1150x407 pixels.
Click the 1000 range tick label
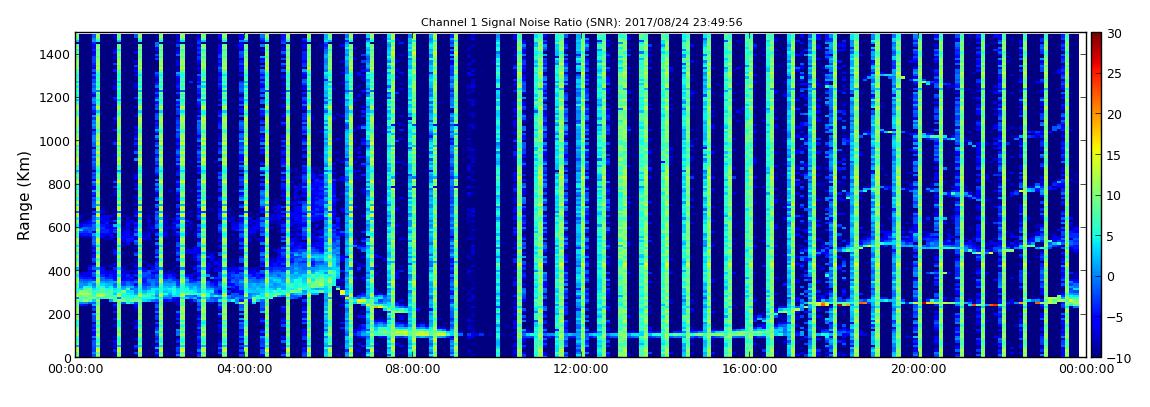point(56,141)
